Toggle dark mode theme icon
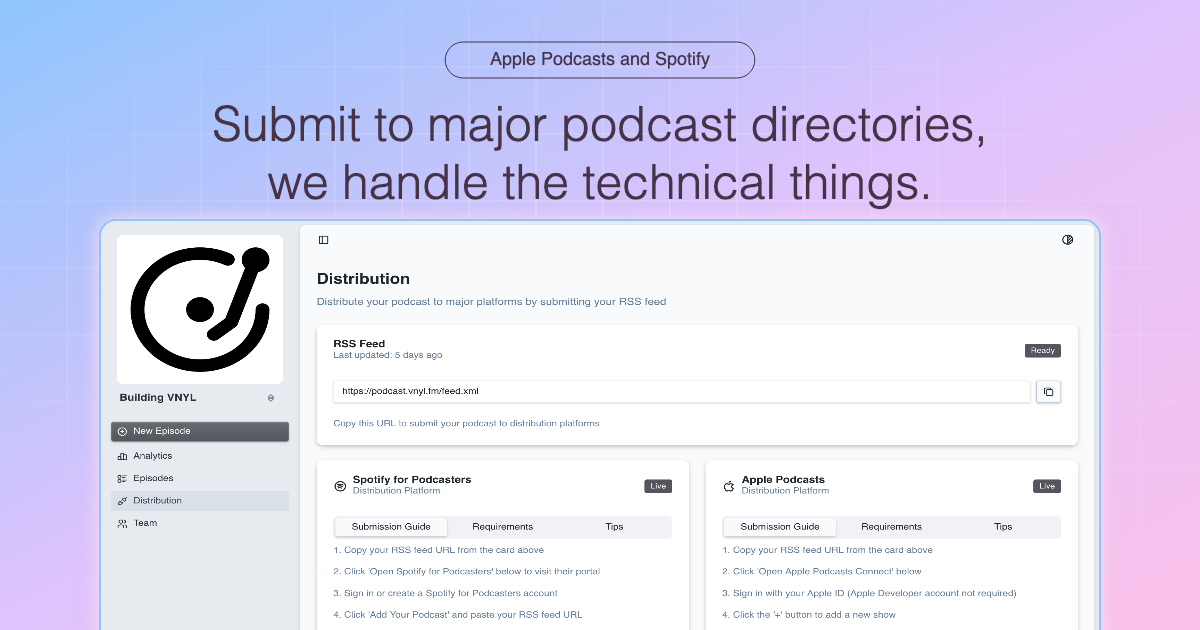The height and width of the screenshot is (630, 1200). coord(1067,240)
